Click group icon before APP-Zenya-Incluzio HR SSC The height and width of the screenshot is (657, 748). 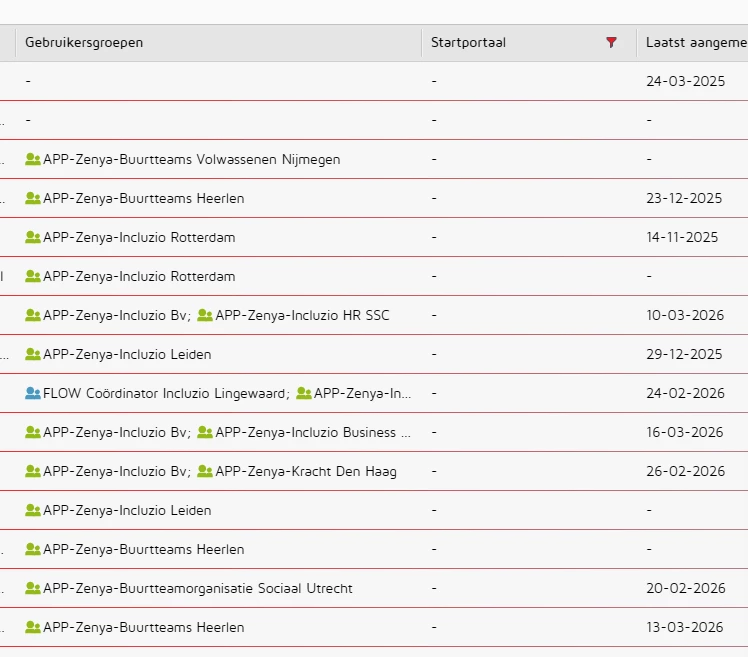205,315
